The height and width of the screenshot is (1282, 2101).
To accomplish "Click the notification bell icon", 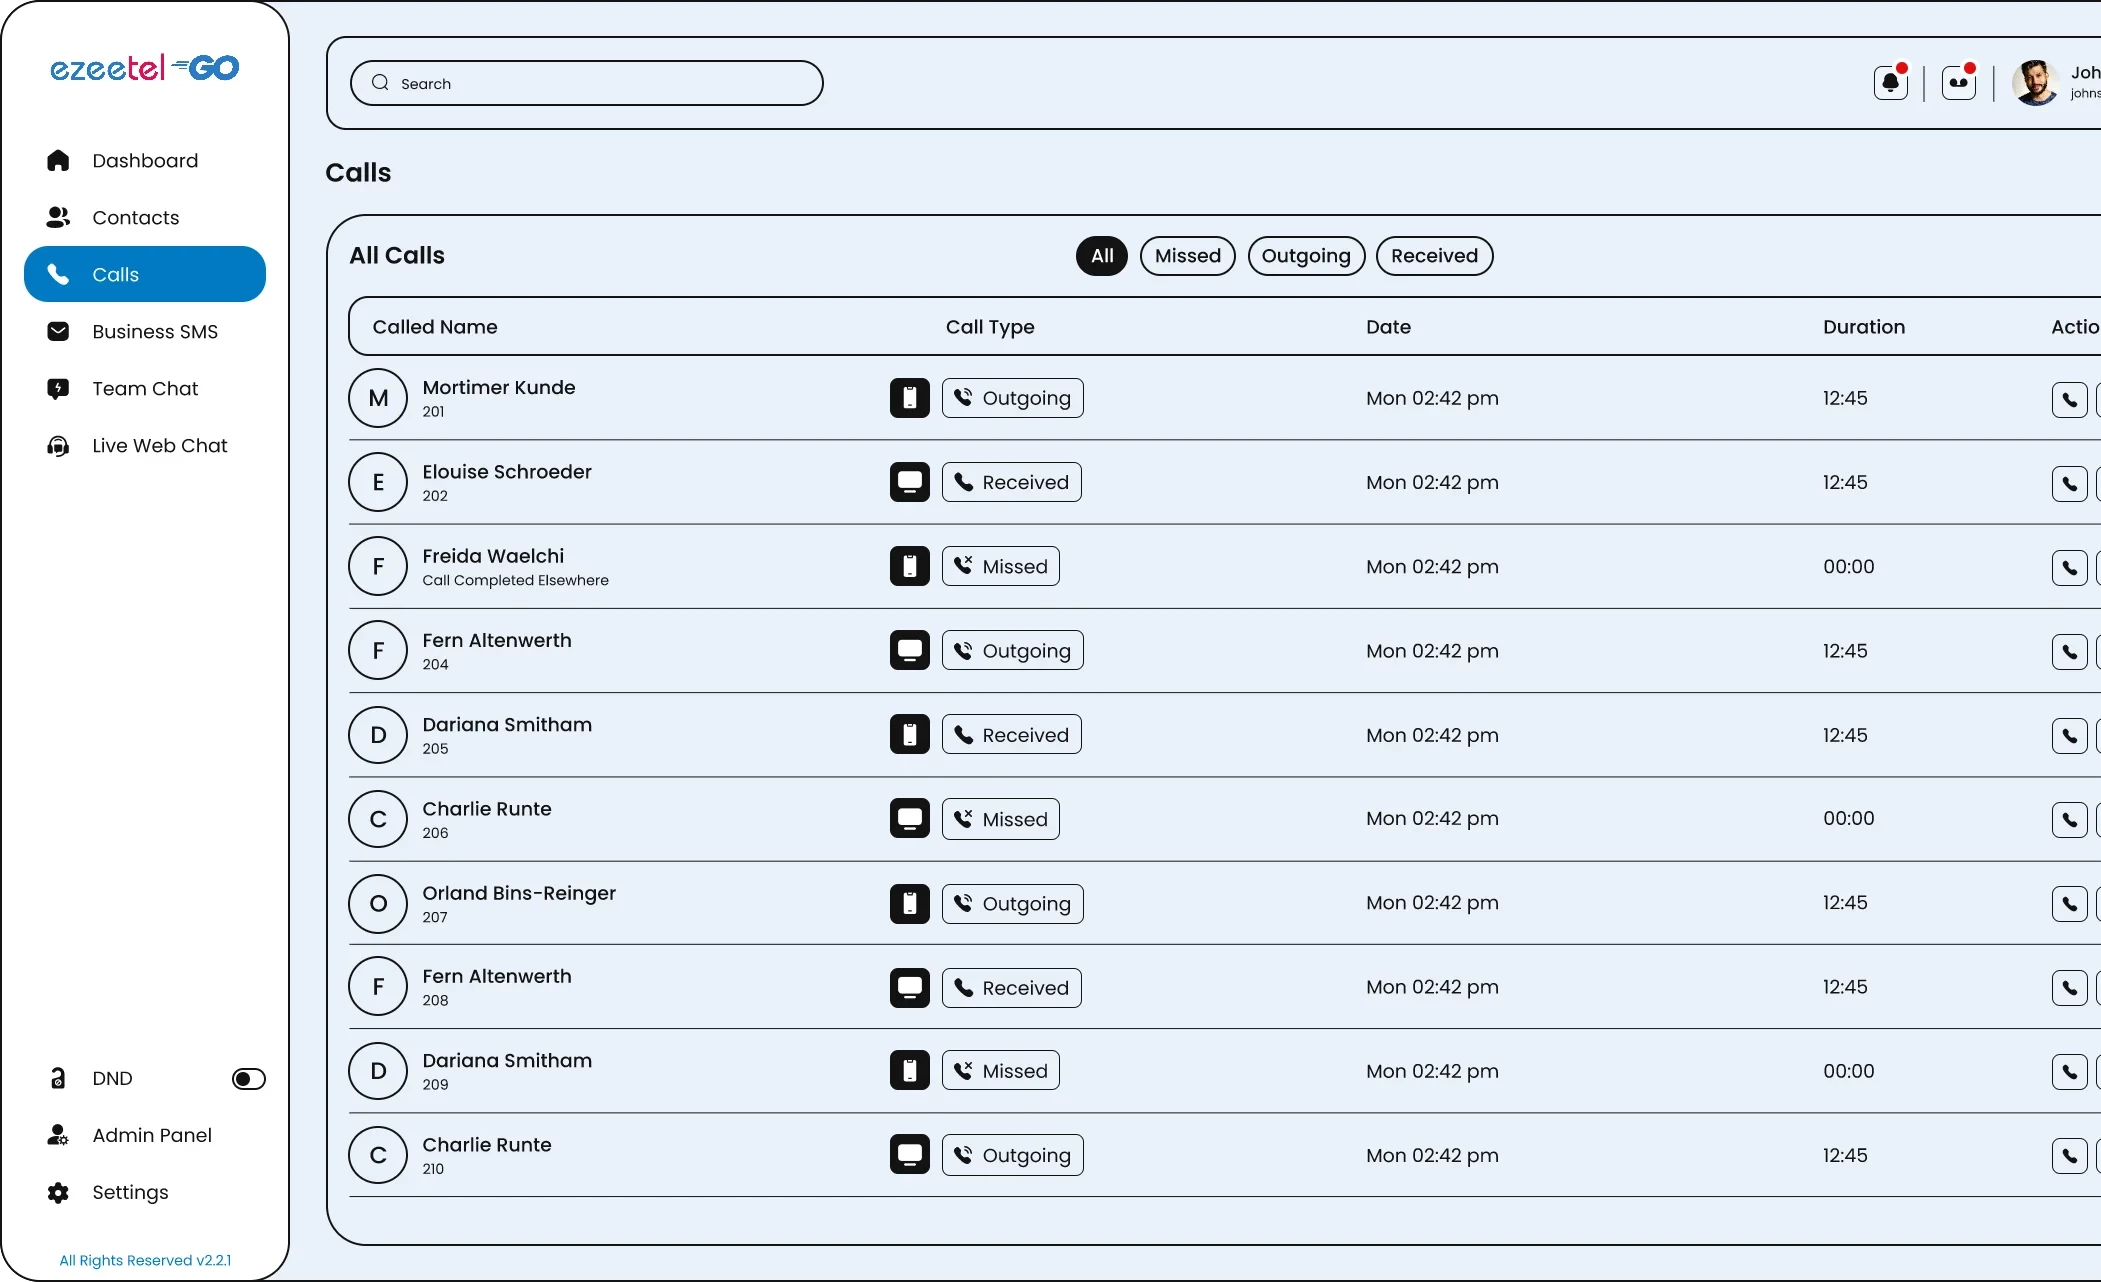I will (x=1890, y=83).
